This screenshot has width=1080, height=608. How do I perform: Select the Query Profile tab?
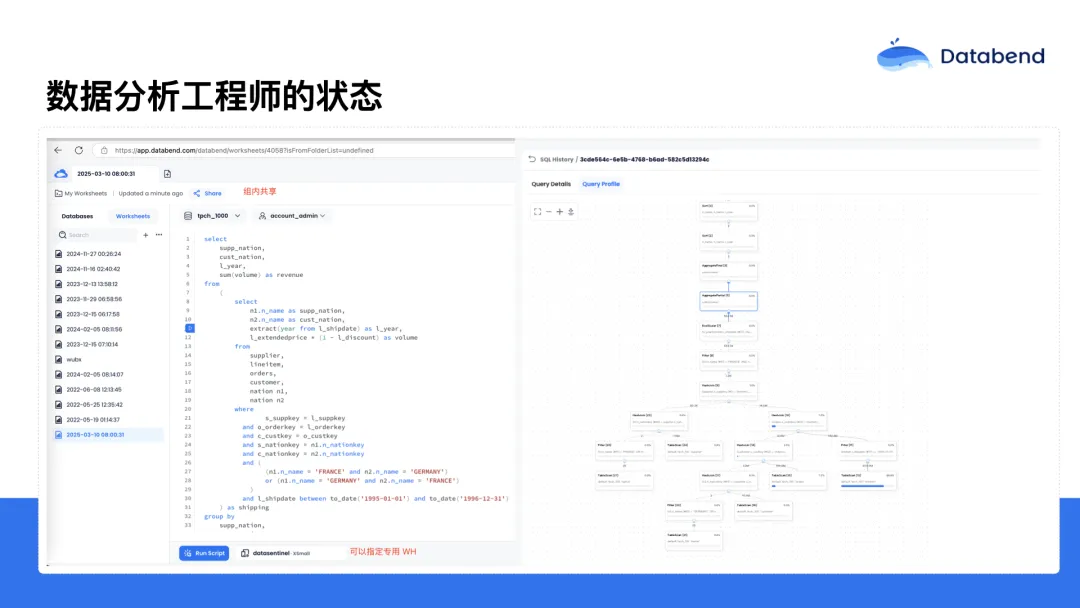click(601, 184)
